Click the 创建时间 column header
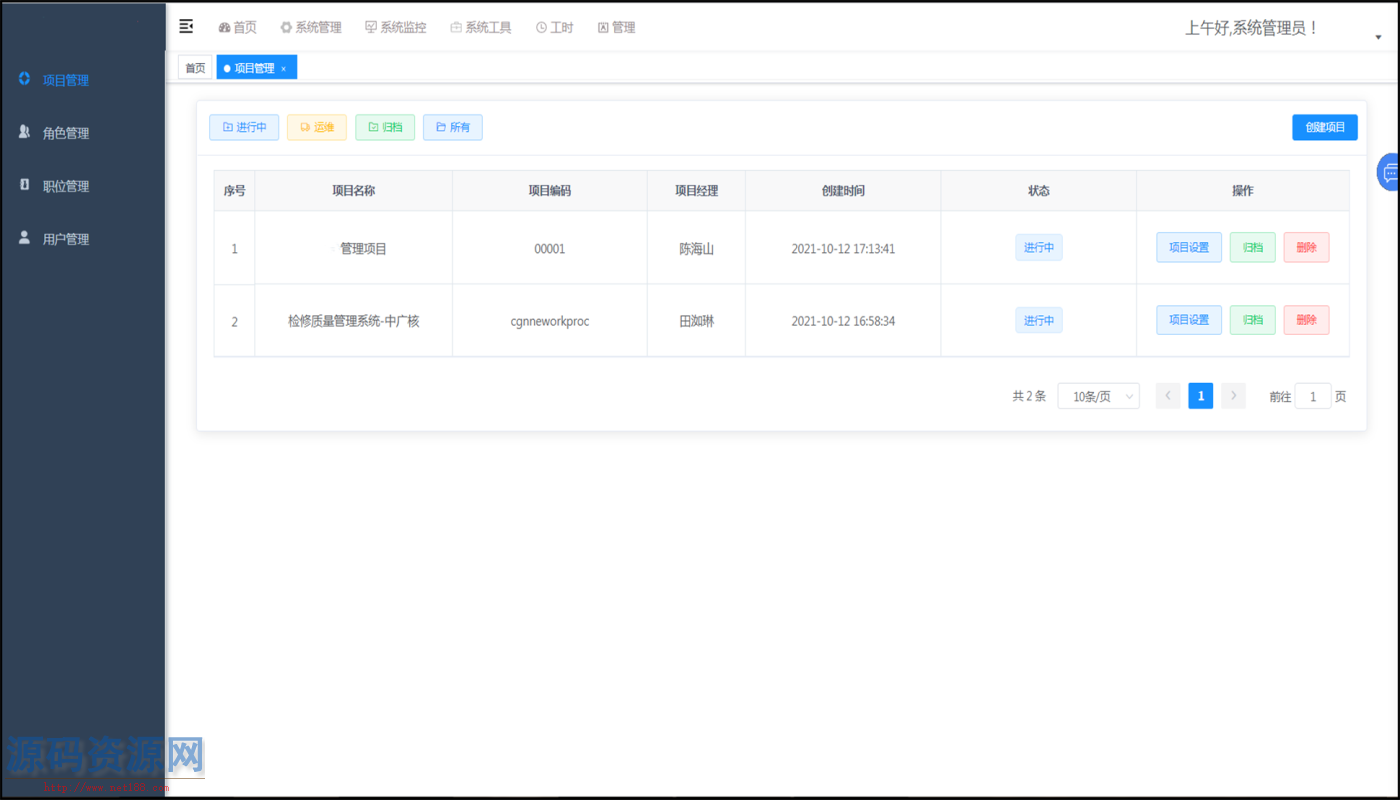Screen dimensions: 1400x800 (843, 191)
